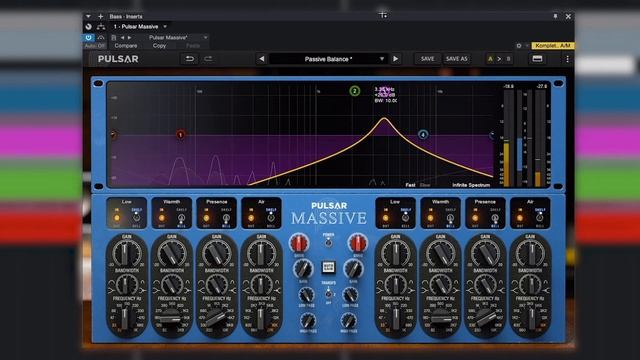Click the left Warmth band GAIN knob

171,253
